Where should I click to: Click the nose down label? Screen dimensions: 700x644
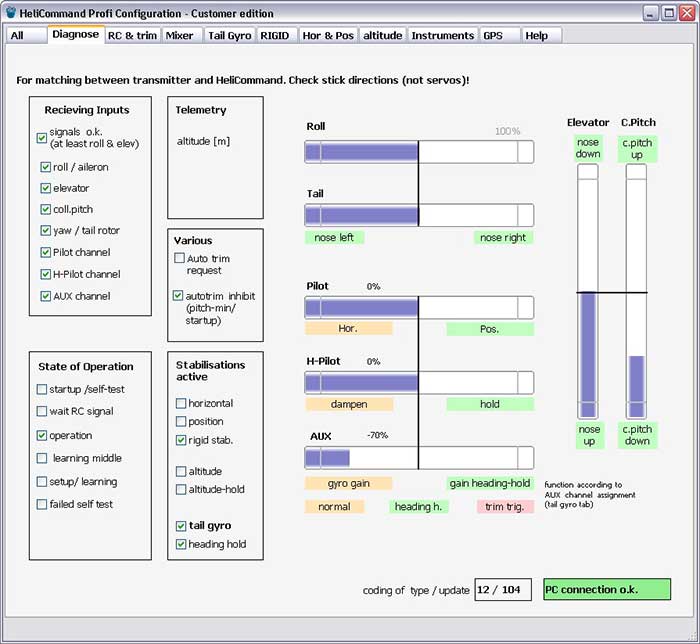588,148
